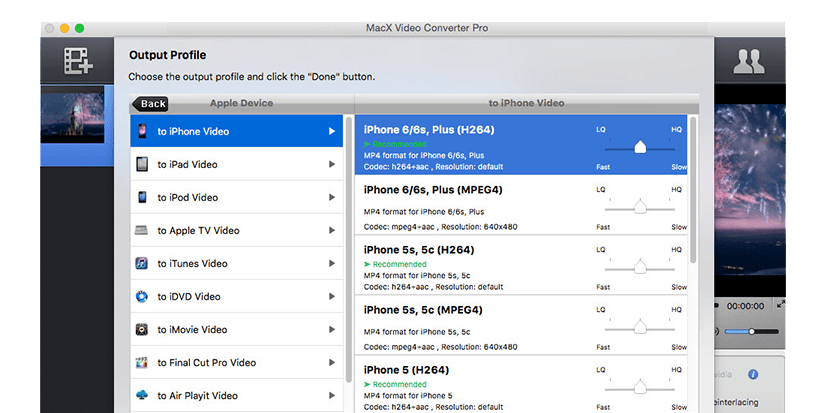Viewport: 826px width, 413px height.
Task: Expand the to Final Cut Pro Video arrow
Action: point(332,362)
